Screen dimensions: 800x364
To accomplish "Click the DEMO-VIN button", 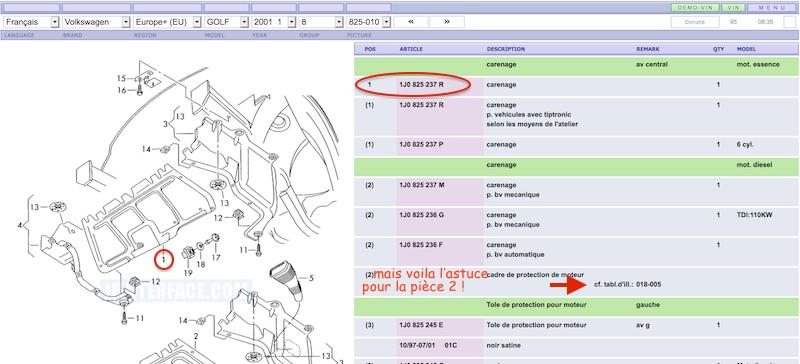I will (695, 8).
